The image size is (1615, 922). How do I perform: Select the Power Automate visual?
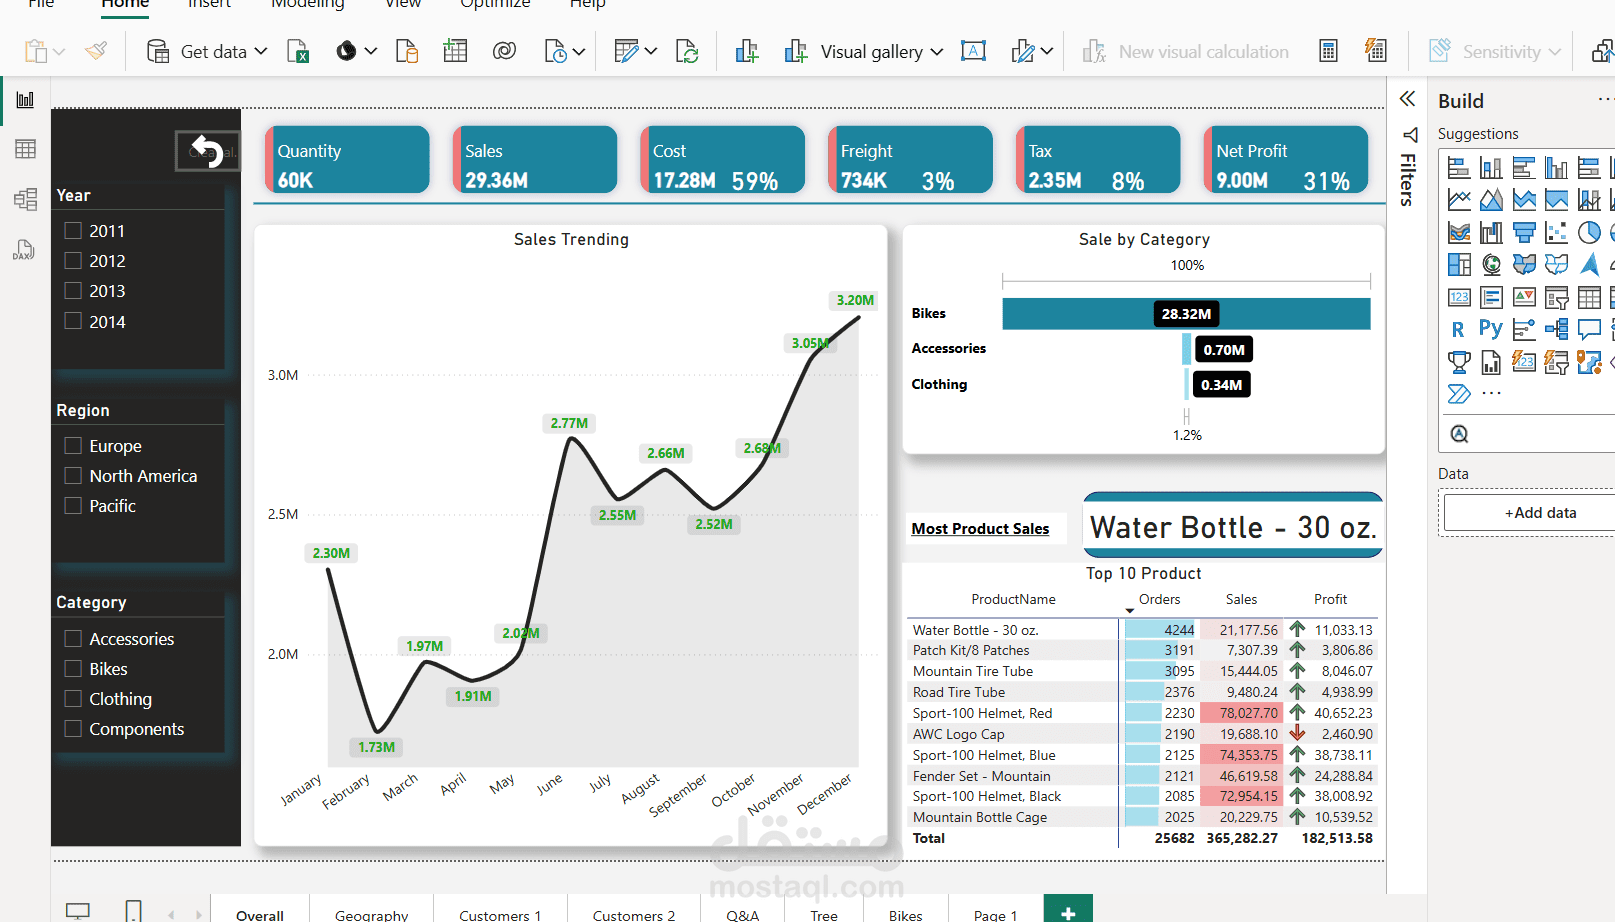pos(1459,394)
